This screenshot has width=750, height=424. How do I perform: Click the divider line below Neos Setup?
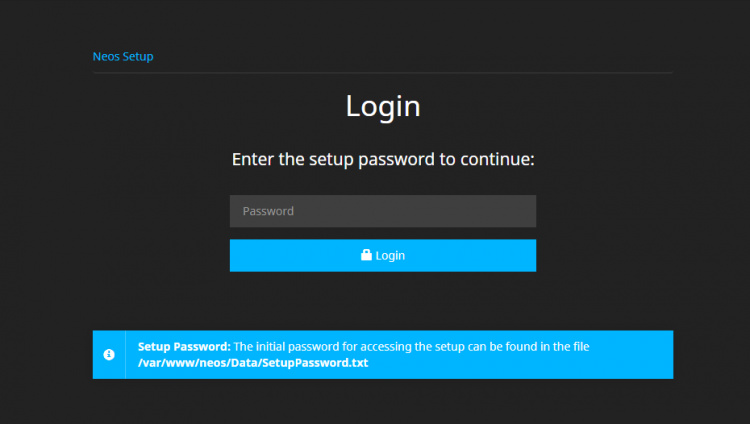(x=383, y=72)
